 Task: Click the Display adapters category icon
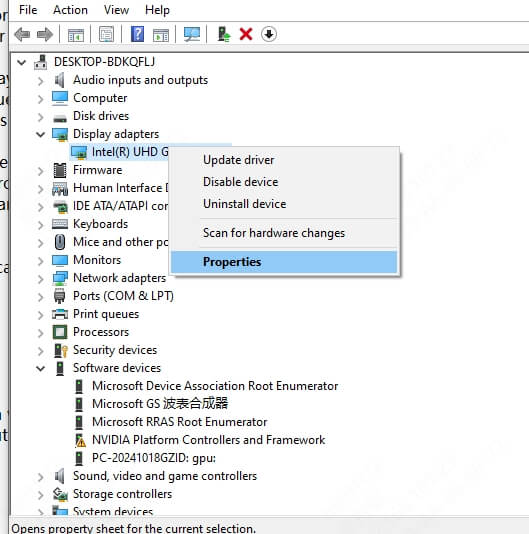60,134
